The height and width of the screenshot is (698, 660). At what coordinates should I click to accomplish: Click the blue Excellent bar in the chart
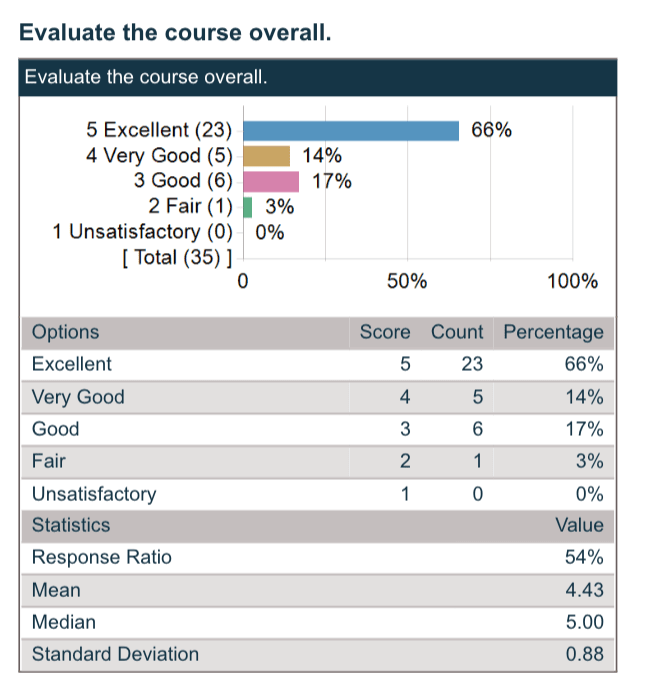351,130
